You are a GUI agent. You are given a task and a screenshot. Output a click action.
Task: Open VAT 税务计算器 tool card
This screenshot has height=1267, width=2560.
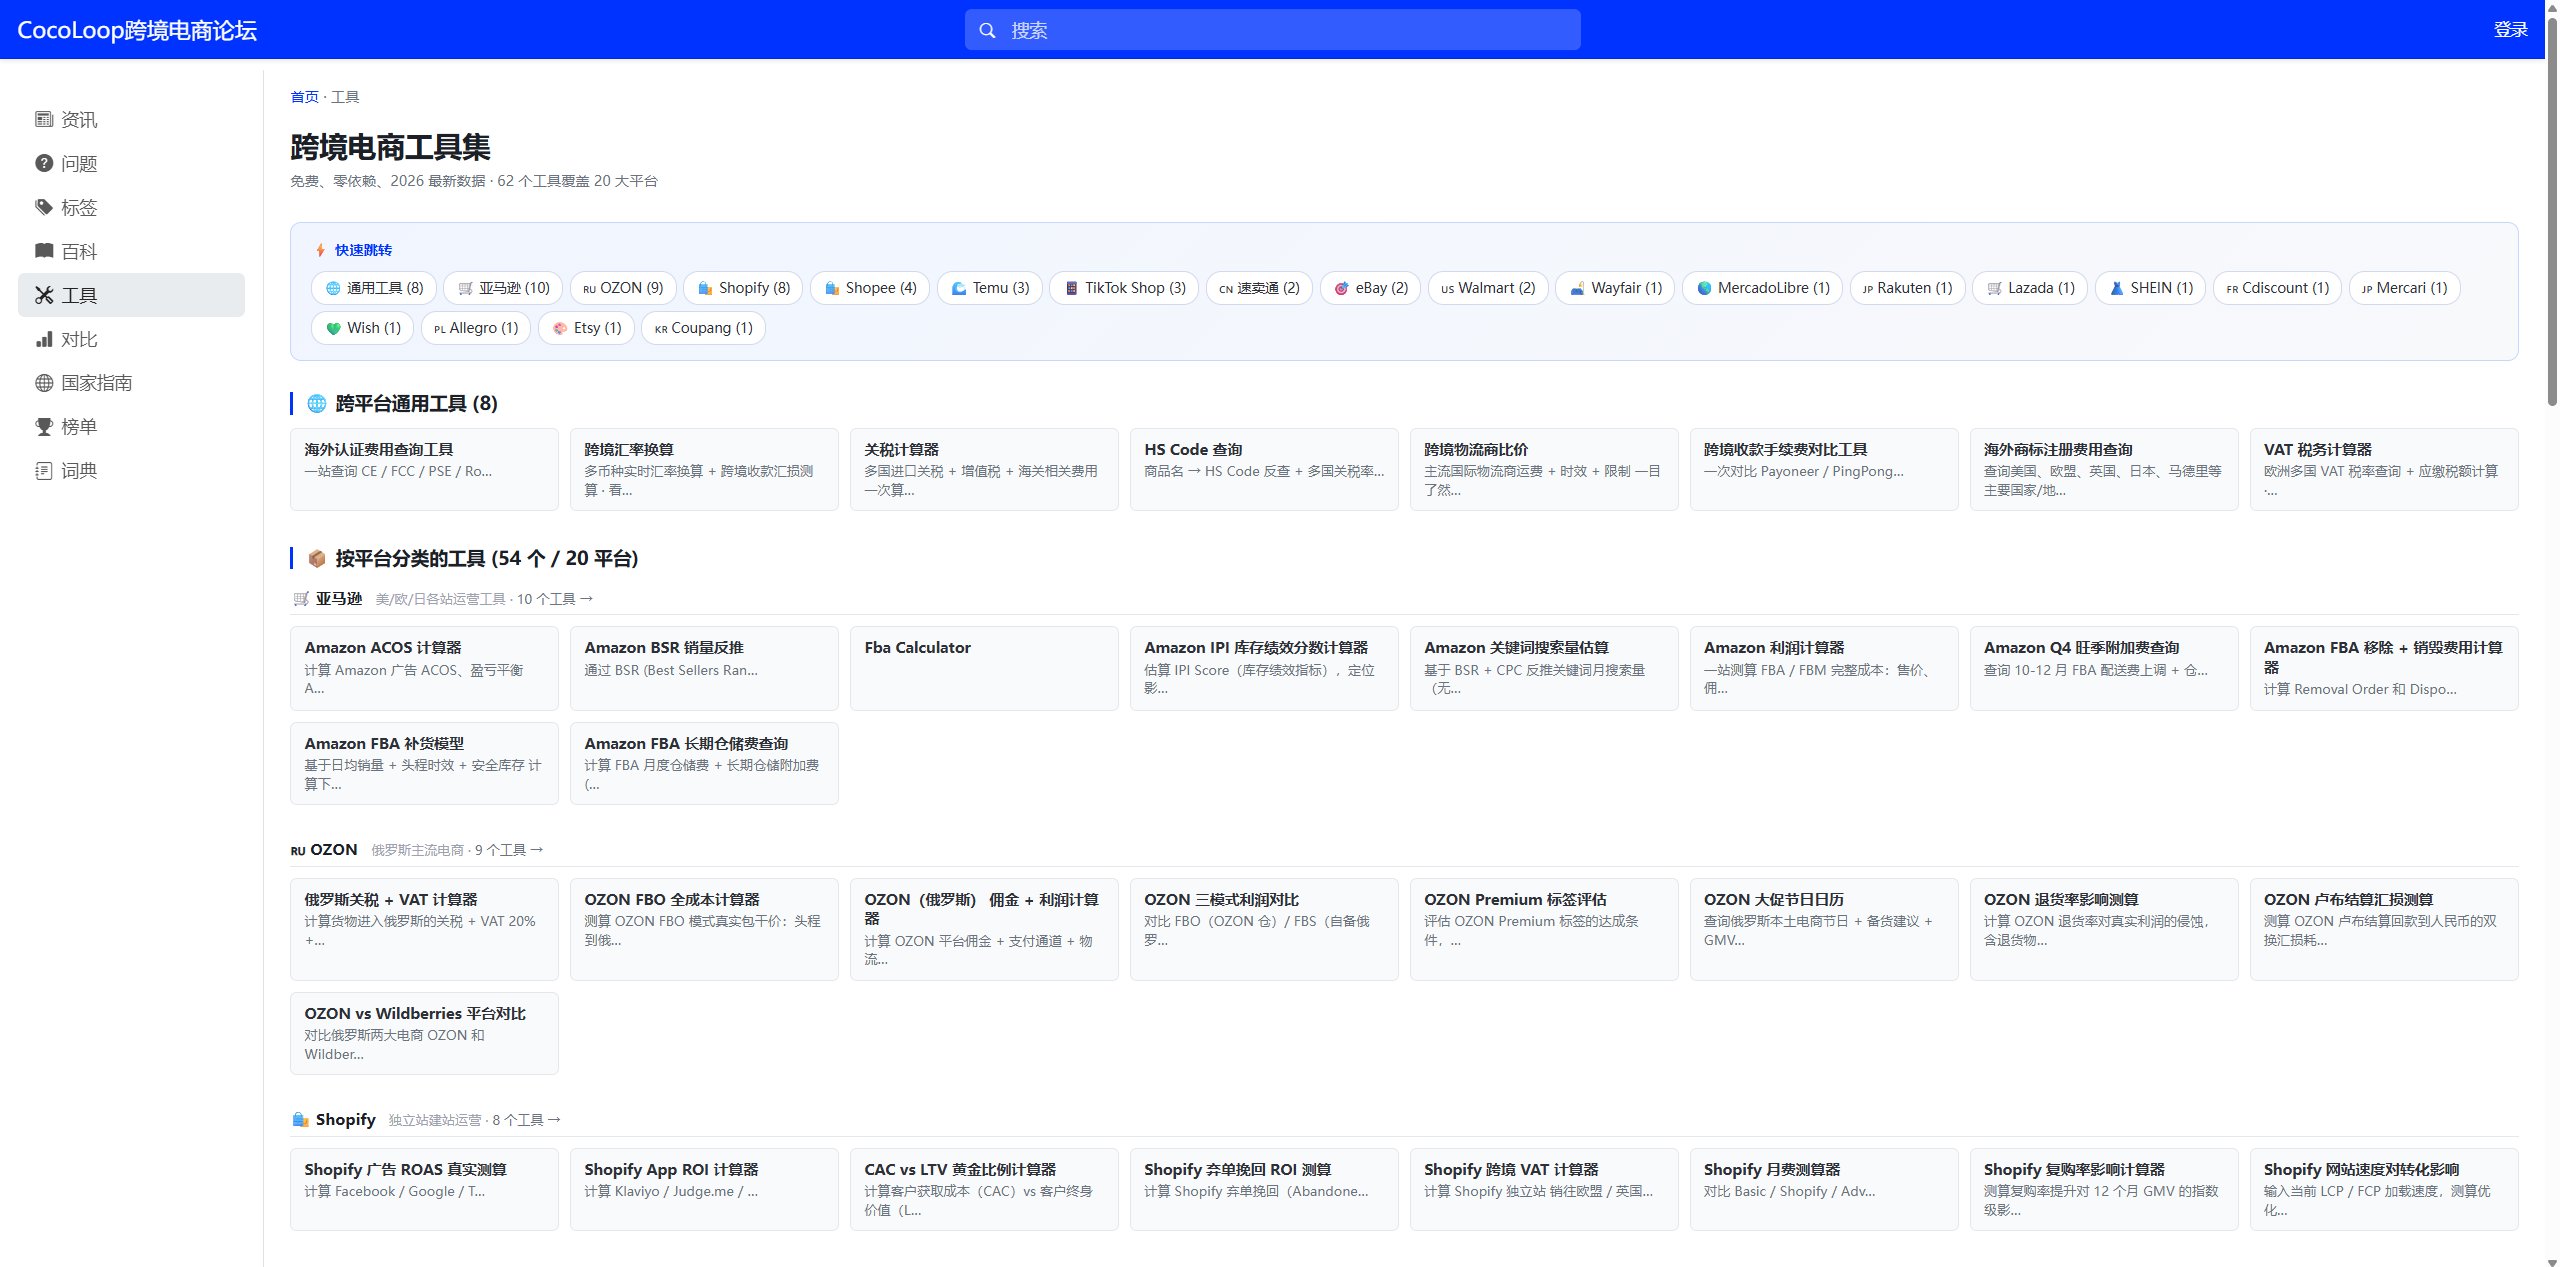(x=2384, y=469)
